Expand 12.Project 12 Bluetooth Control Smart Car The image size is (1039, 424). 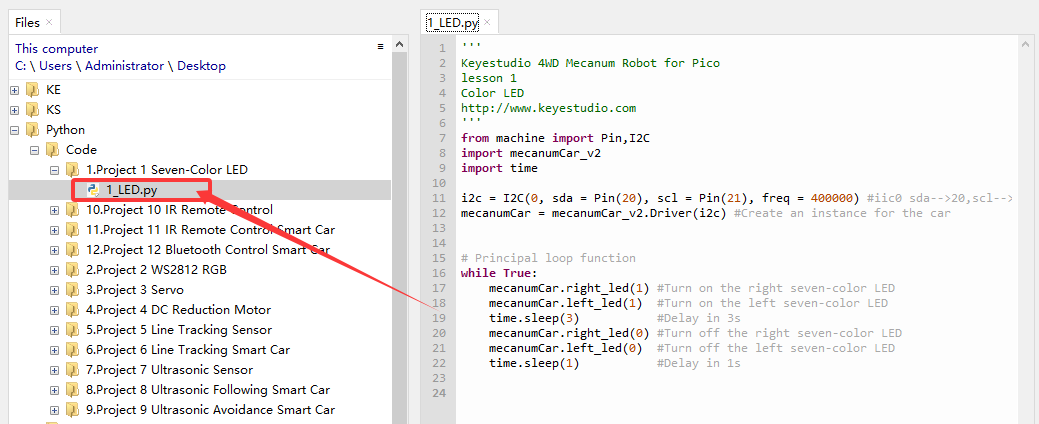(54, 250)
